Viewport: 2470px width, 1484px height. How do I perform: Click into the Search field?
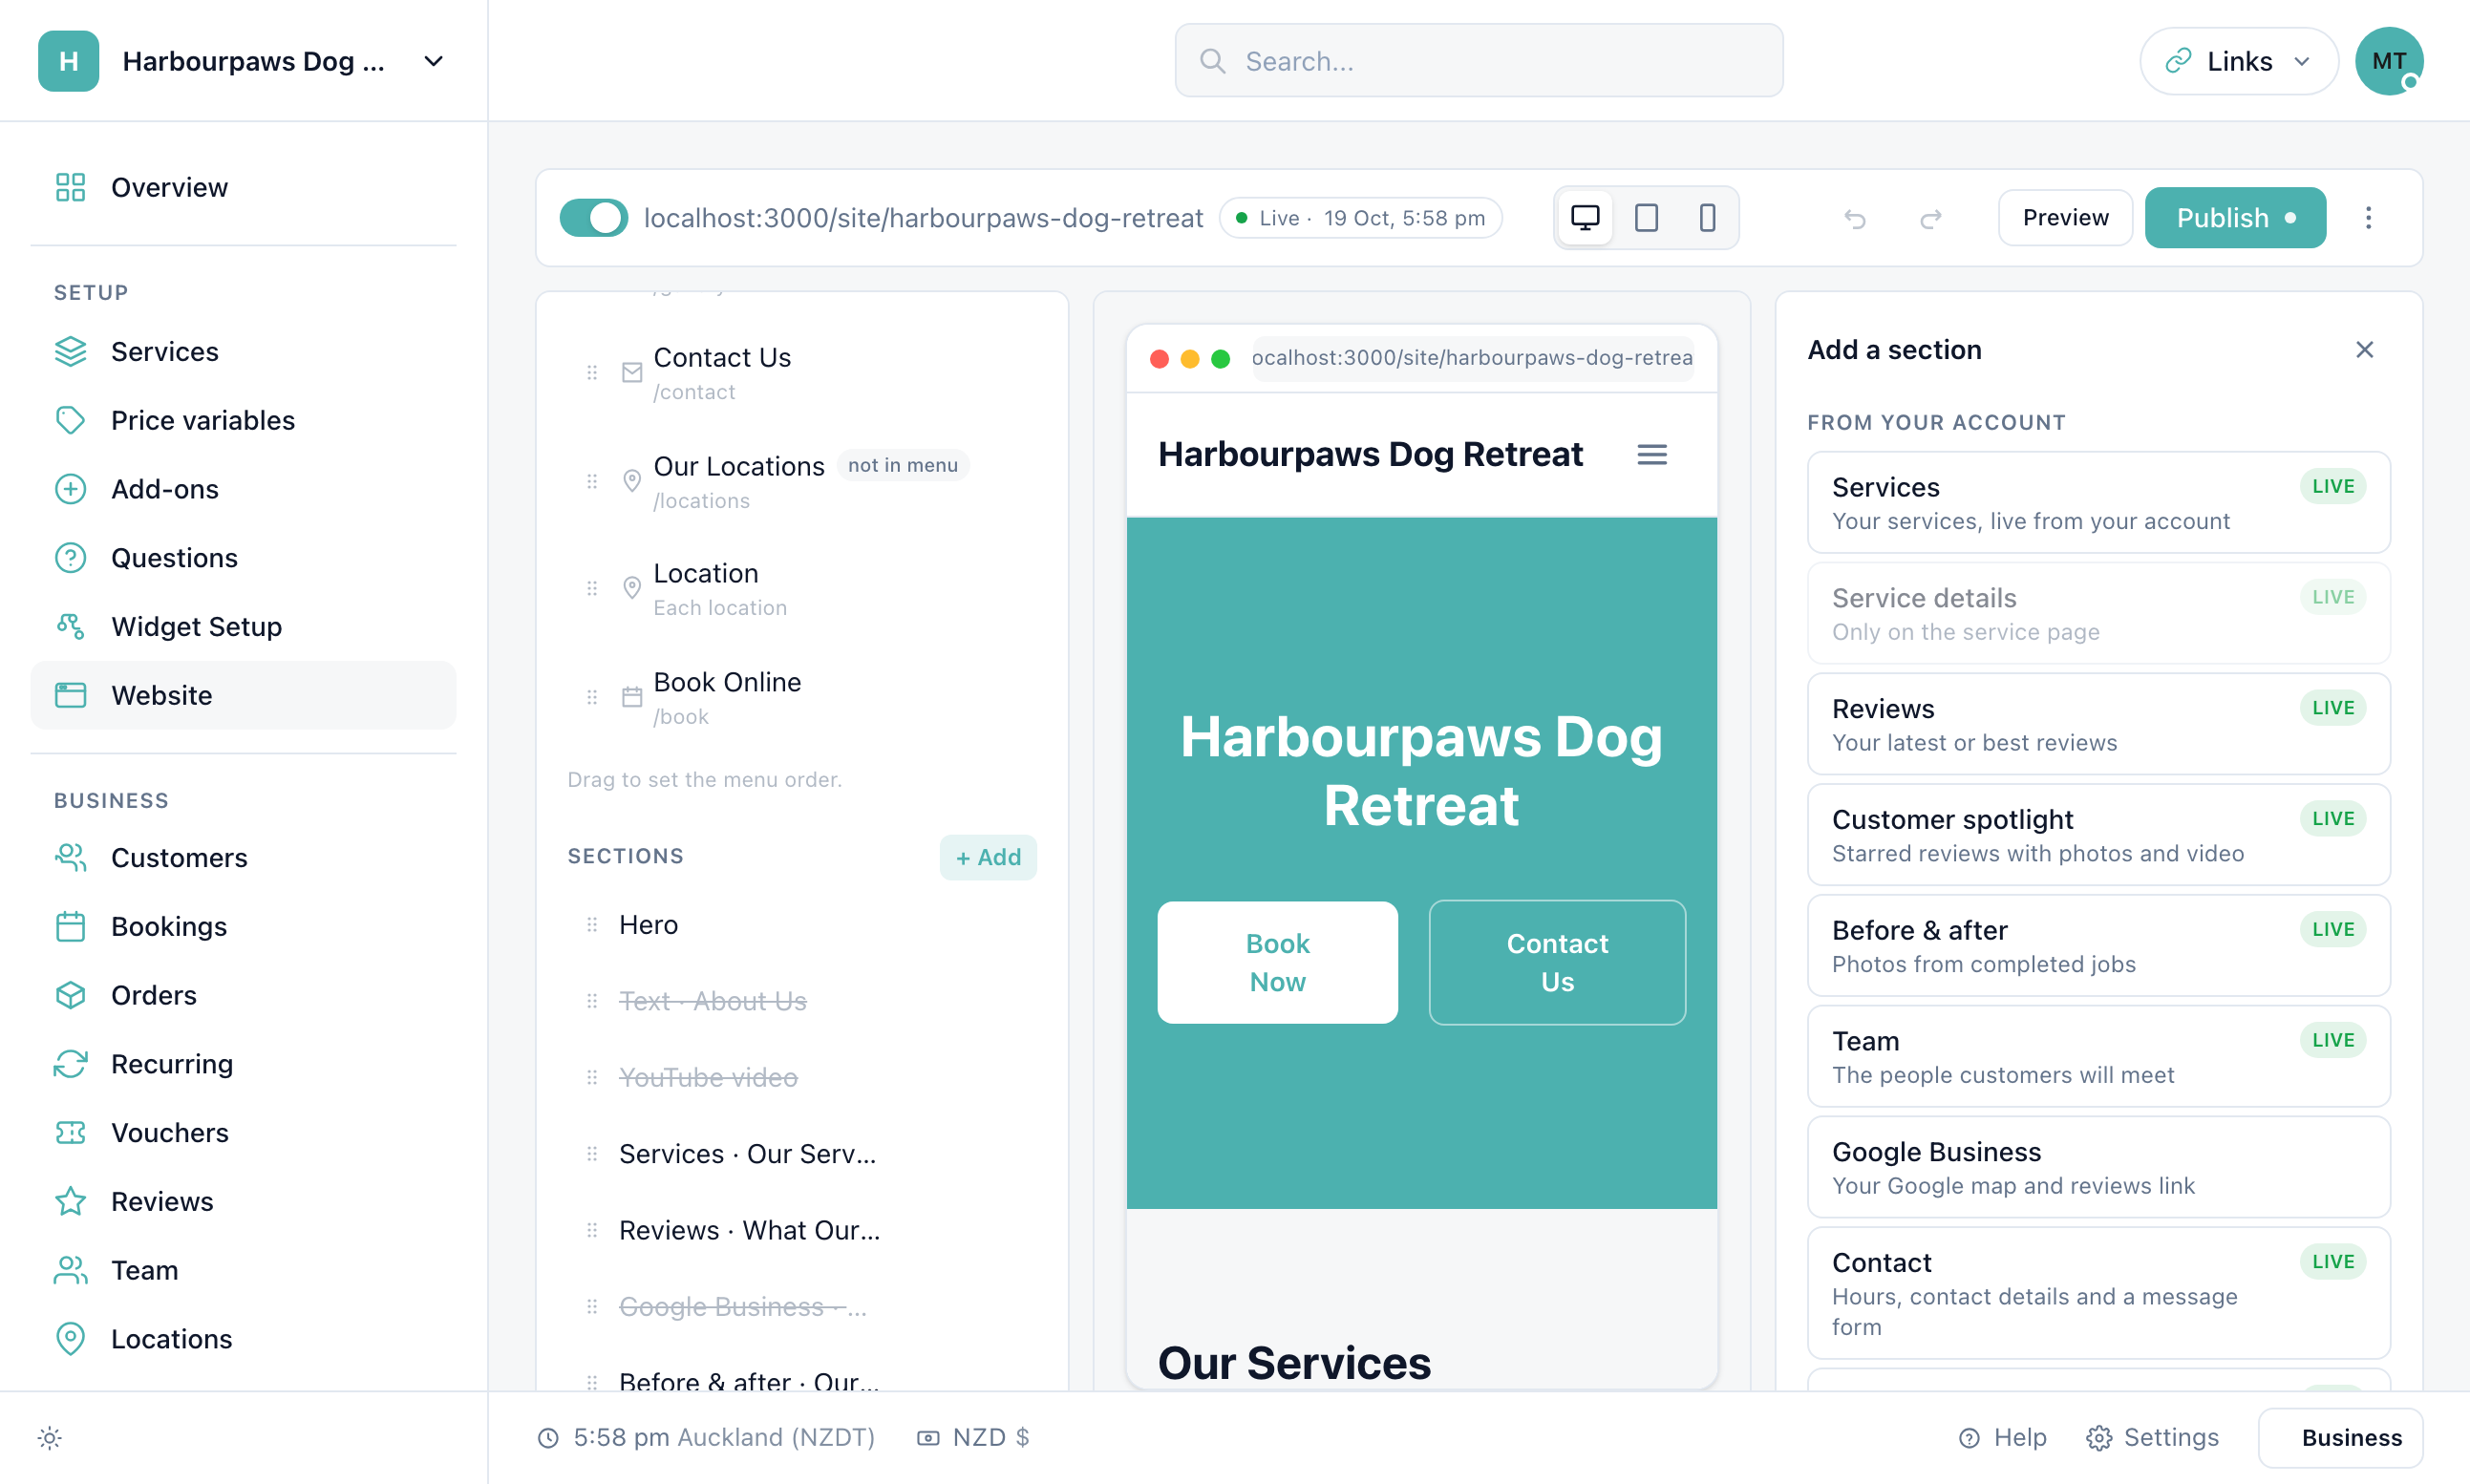[x=1478, y=61]
